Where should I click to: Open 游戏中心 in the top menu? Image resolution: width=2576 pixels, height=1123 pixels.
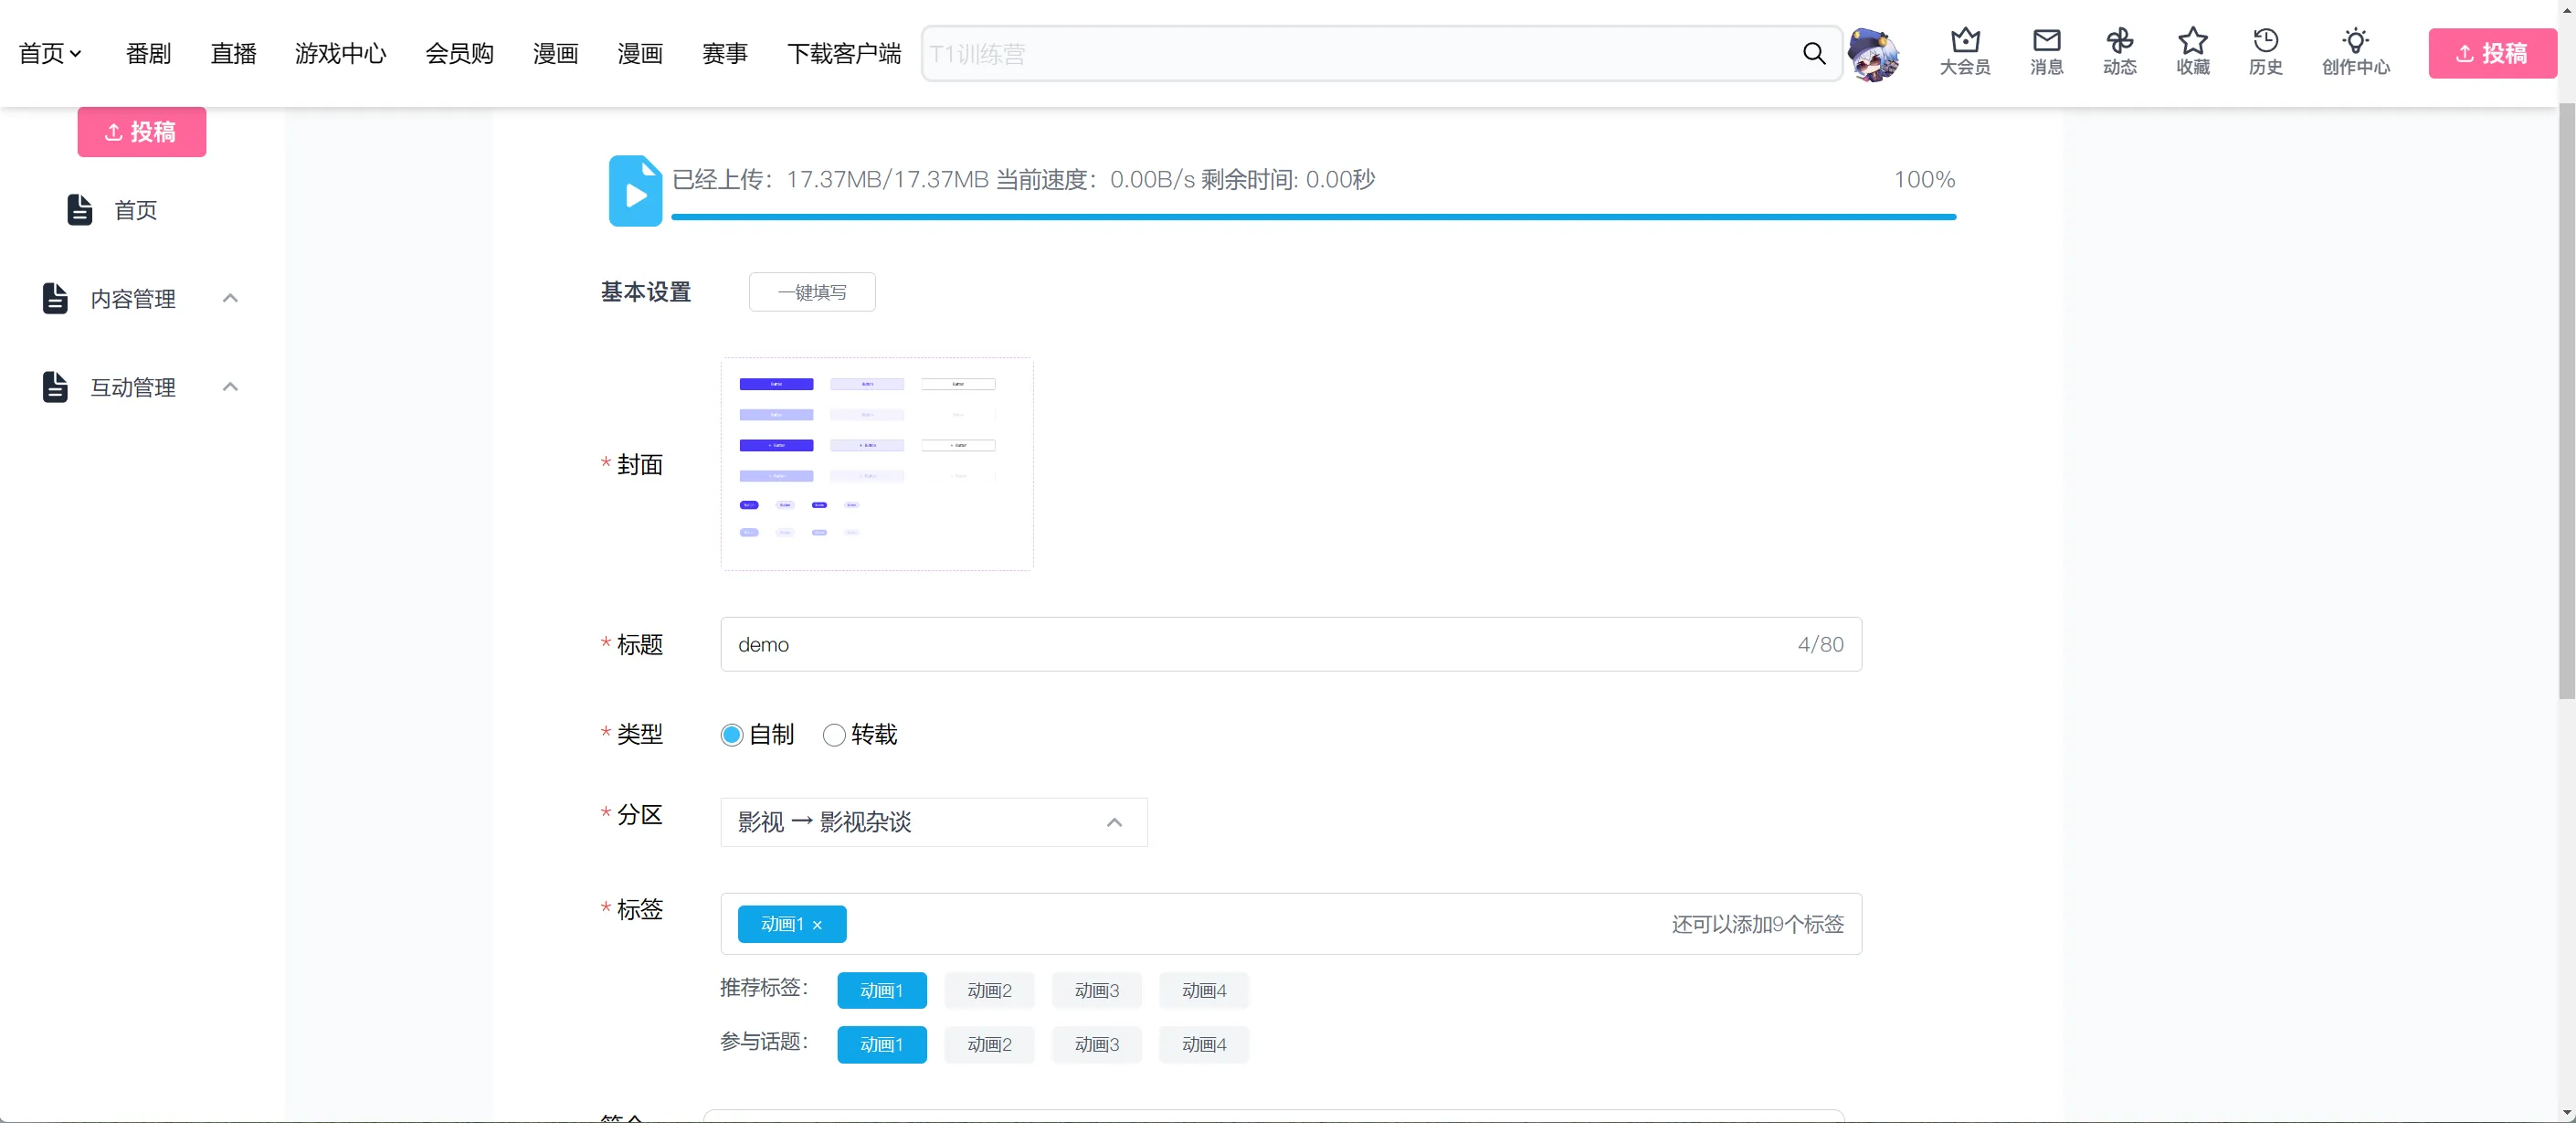[340, 53]
